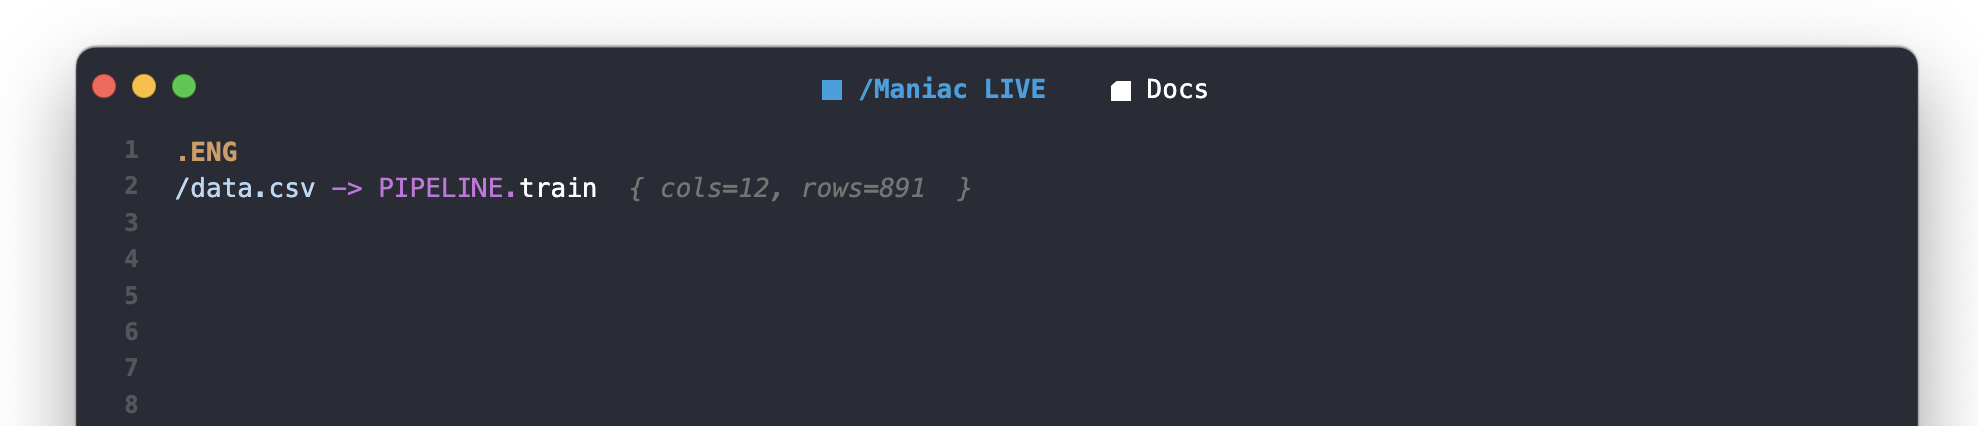The width and height of the screenshot is (1978, 426).
Task: Click the /data.csv file path
Action: click(x=245, y=188)
